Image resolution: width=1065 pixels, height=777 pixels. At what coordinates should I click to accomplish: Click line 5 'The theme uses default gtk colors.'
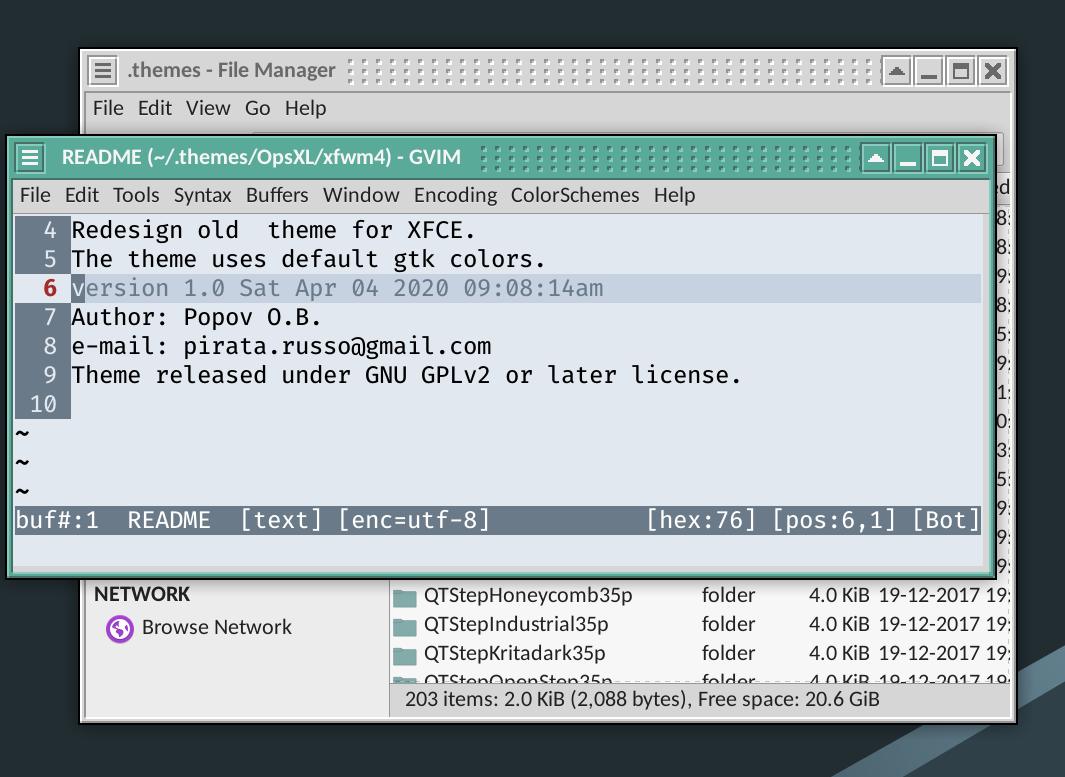click(x=308, y=259)
